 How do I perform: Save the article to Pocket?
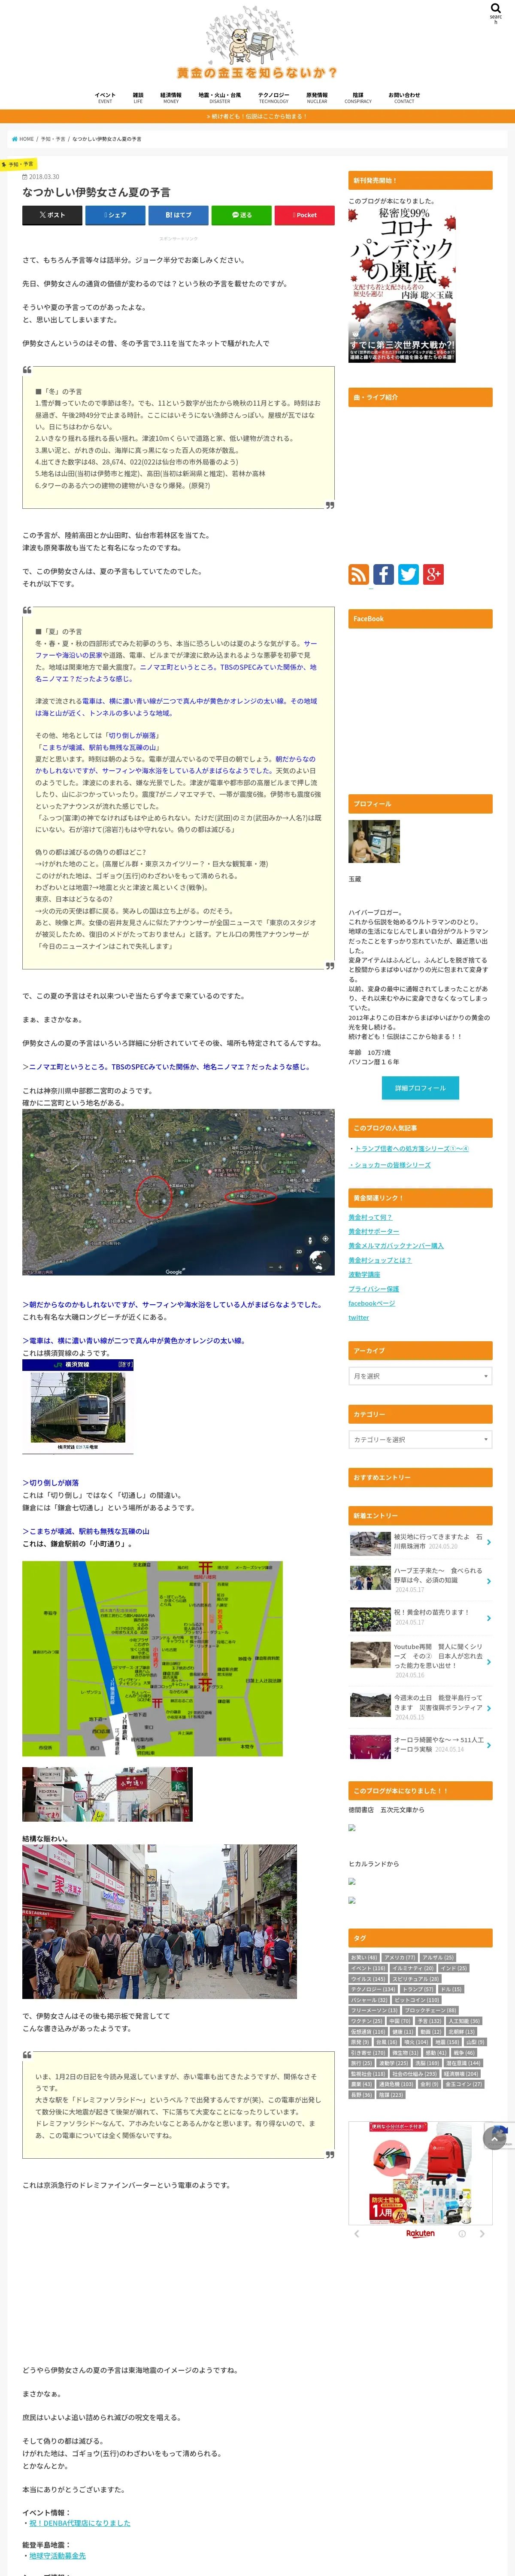click(x=304, y=215)
